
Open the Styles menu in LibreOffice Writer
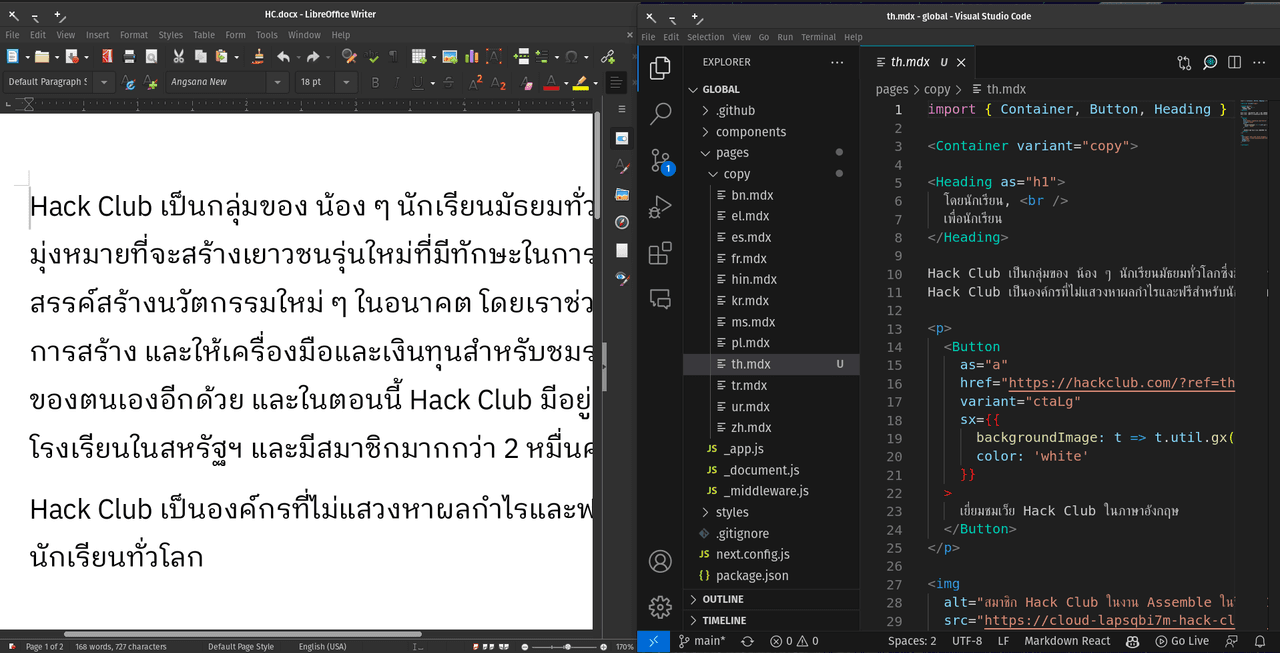point(170,35)
